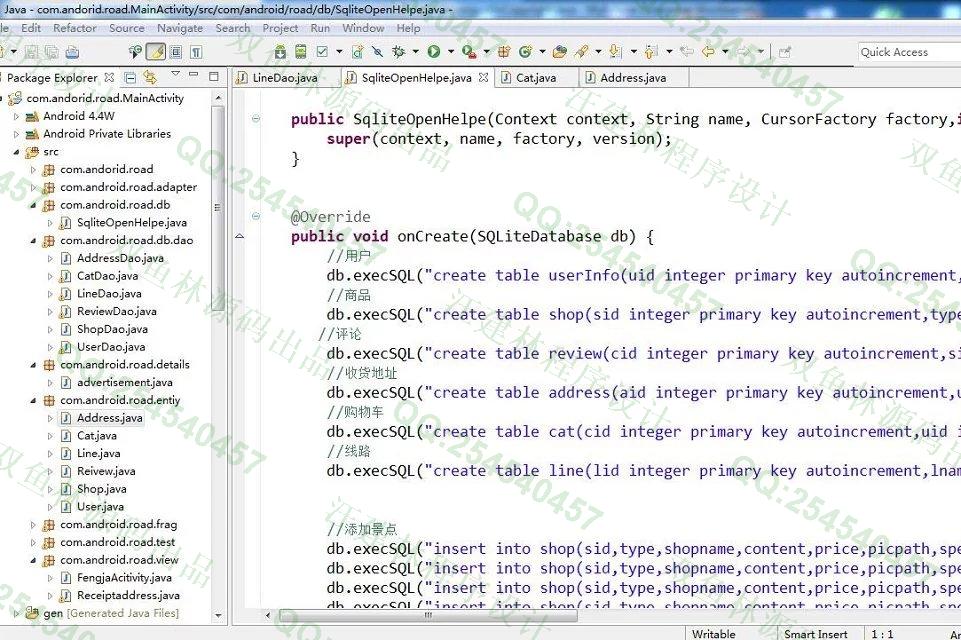Screen dimensions: 961x640
Task: Select UserDao.java in the tree
Action: 111,347
